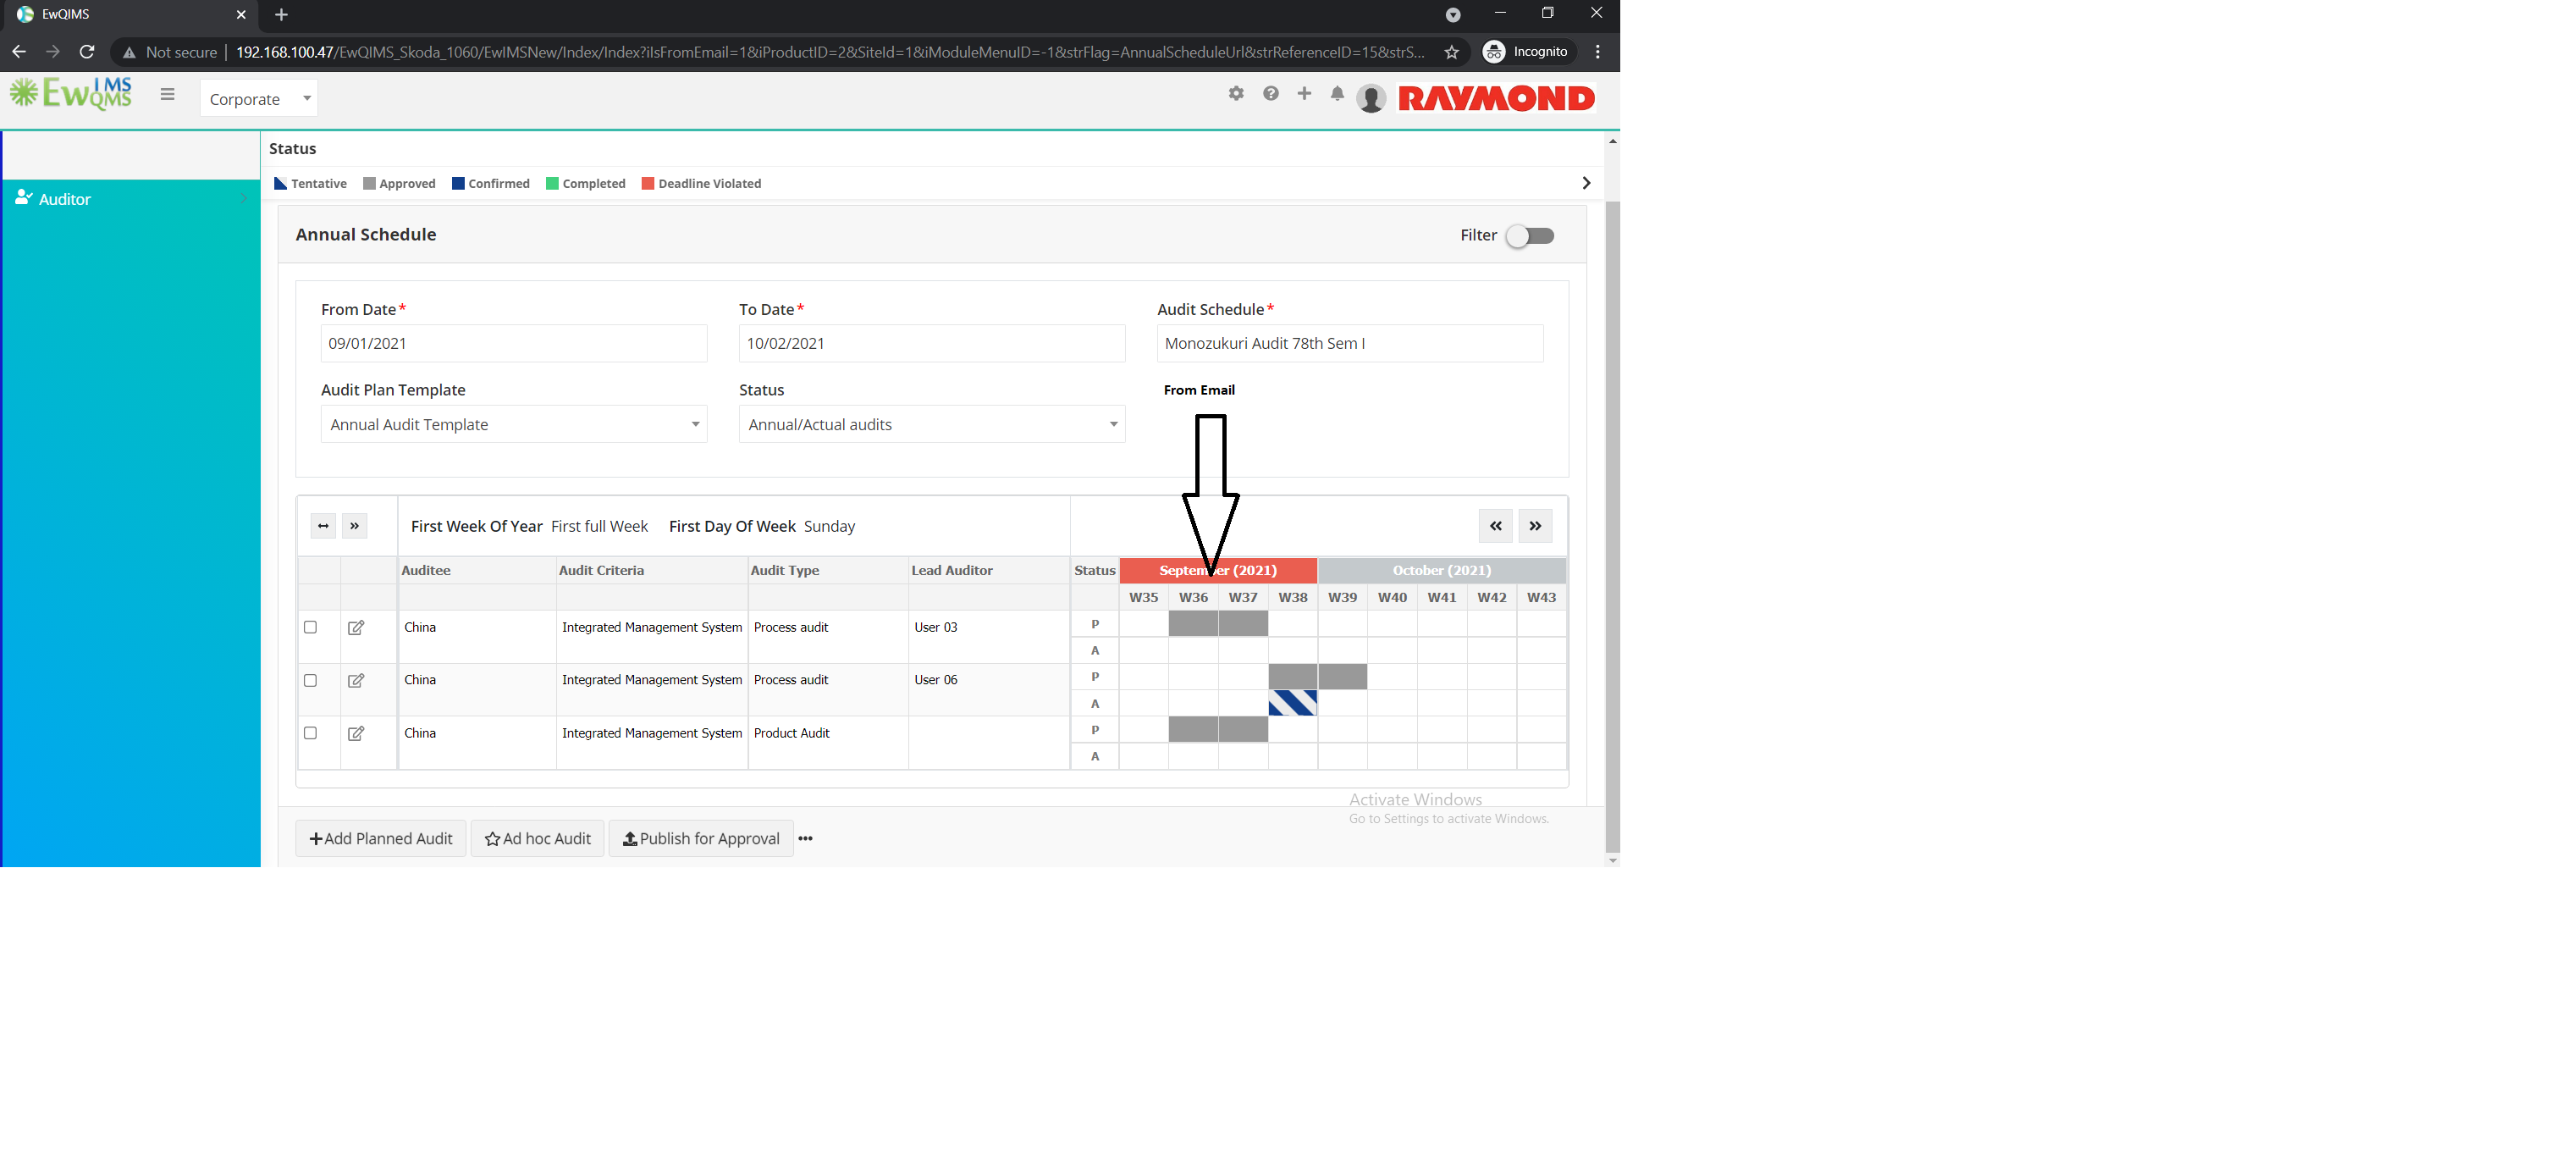
Task: Click the EwQMS logo
Action: 71,94
